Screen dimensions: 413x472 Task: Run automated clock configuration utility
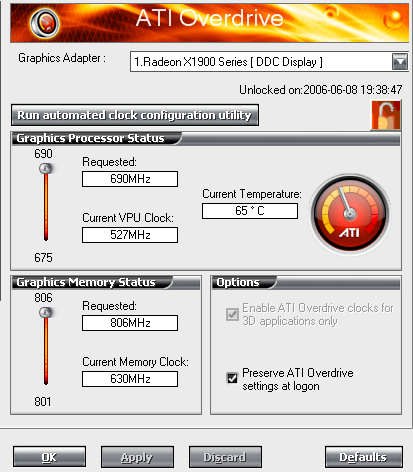[x=135, y=115]
